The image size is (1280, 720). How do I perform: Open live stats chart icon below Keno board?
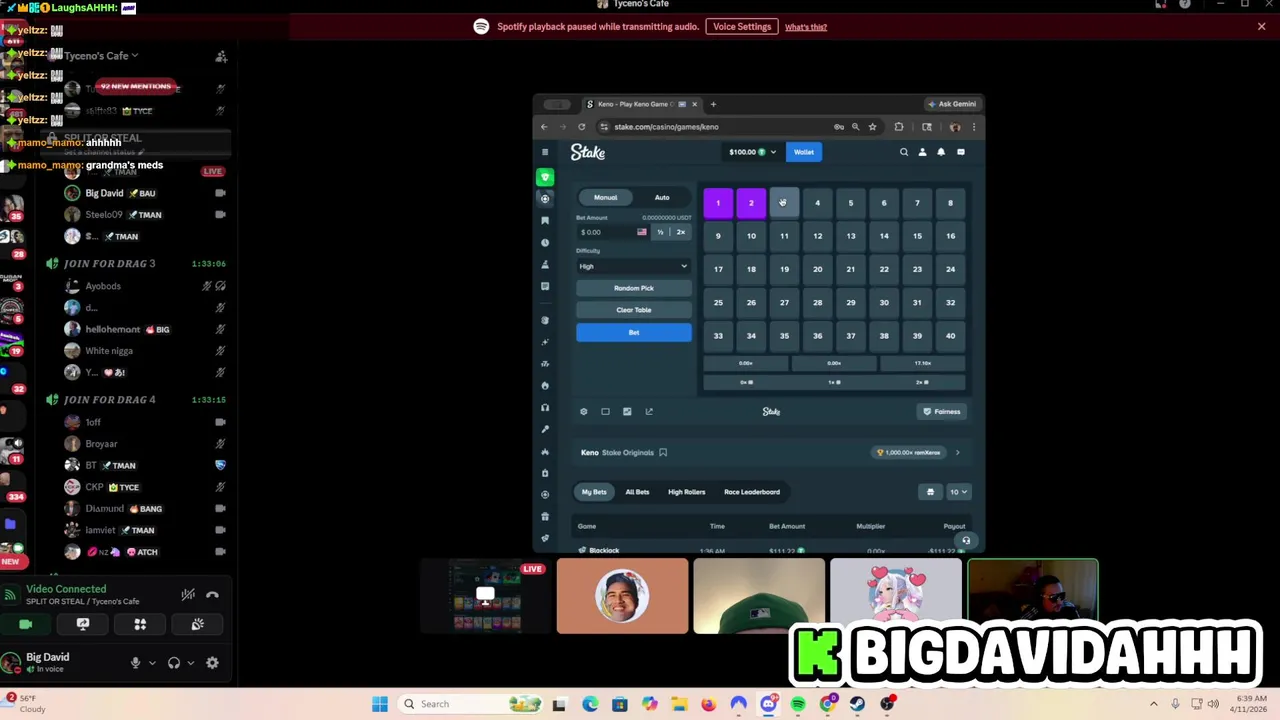click(627, 411)
